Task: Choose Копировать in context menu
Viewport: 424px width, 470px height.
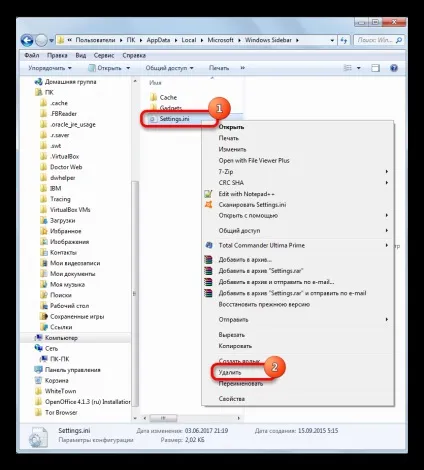Action: point(235,346)
